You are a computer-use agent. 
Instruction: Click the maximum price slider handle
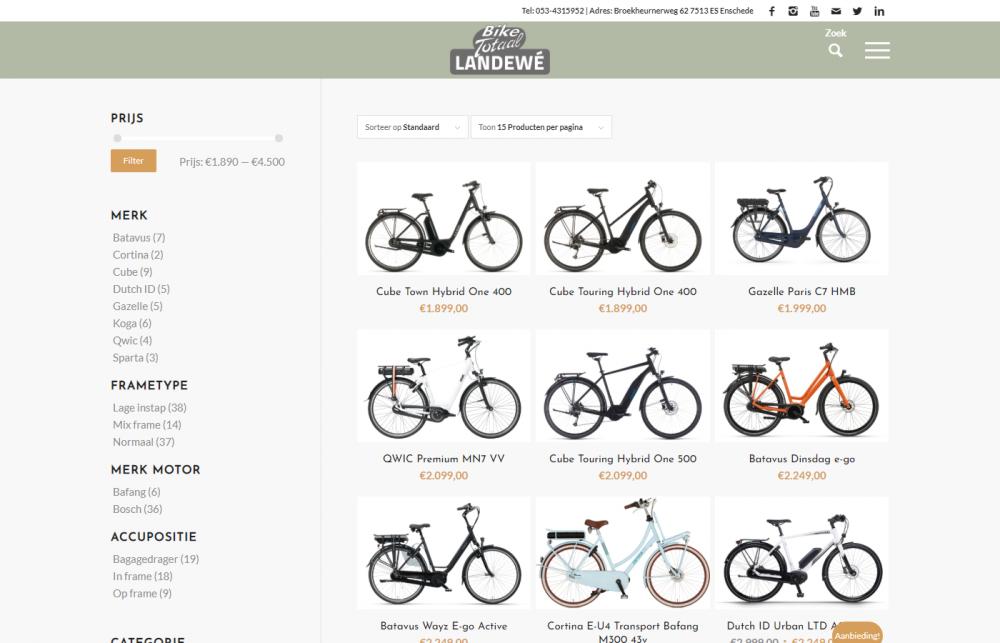(279, 138)
